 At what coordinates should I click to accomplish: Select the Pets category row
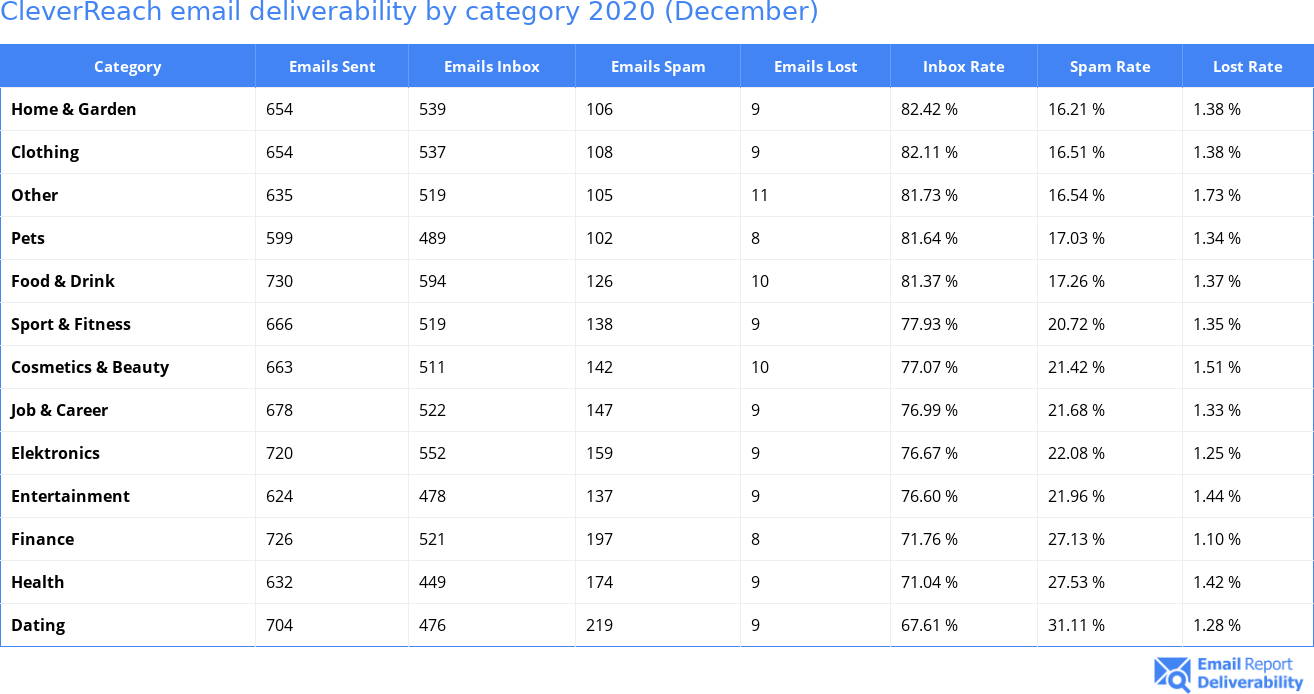[28, 238]
